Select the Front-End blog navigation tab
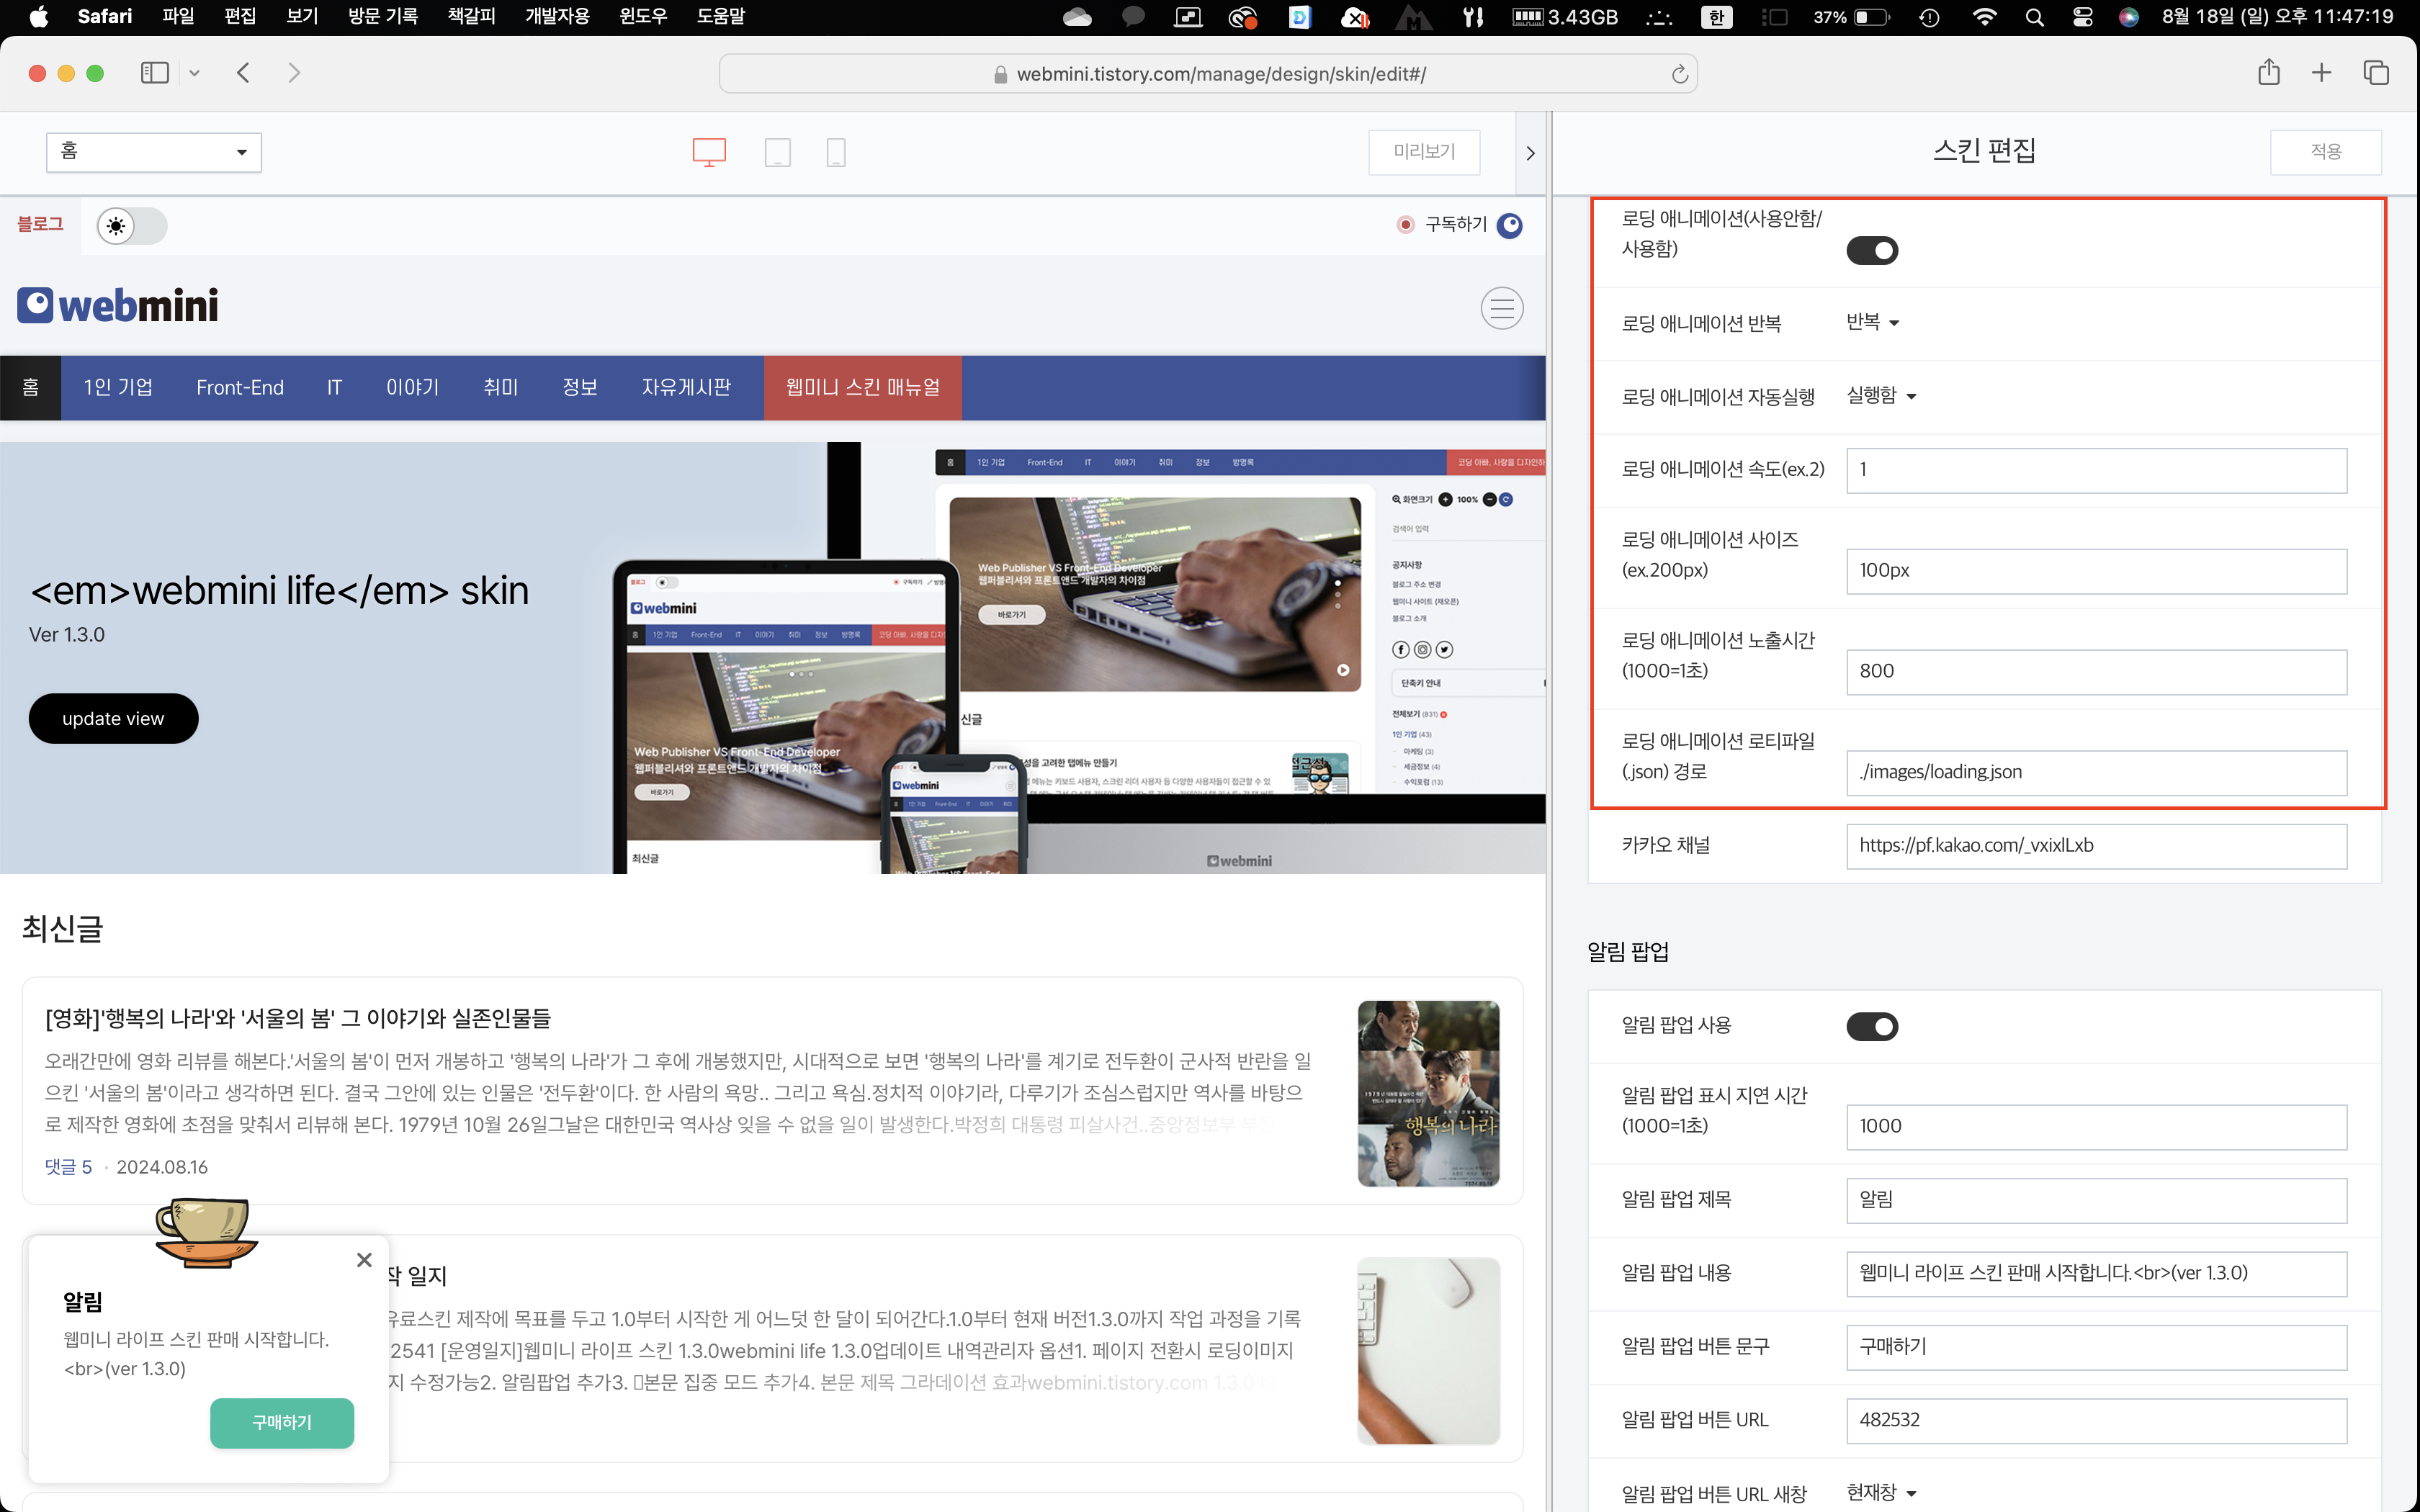This screenshot has width=2420, height=1512. point(240,388)
